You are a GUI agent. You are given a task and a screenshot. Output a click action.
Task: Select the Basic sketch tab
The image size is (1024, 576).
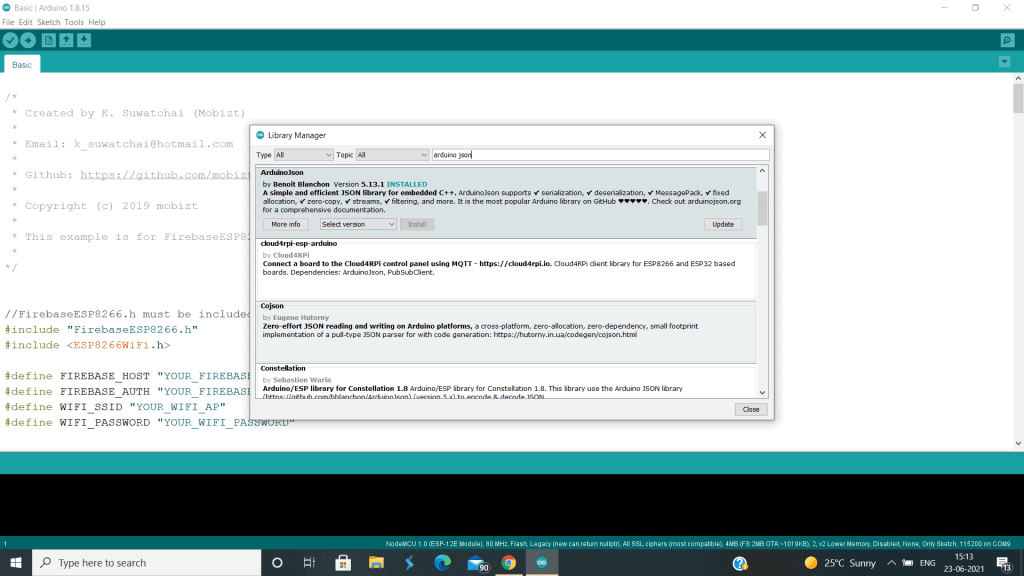point(22,65)
